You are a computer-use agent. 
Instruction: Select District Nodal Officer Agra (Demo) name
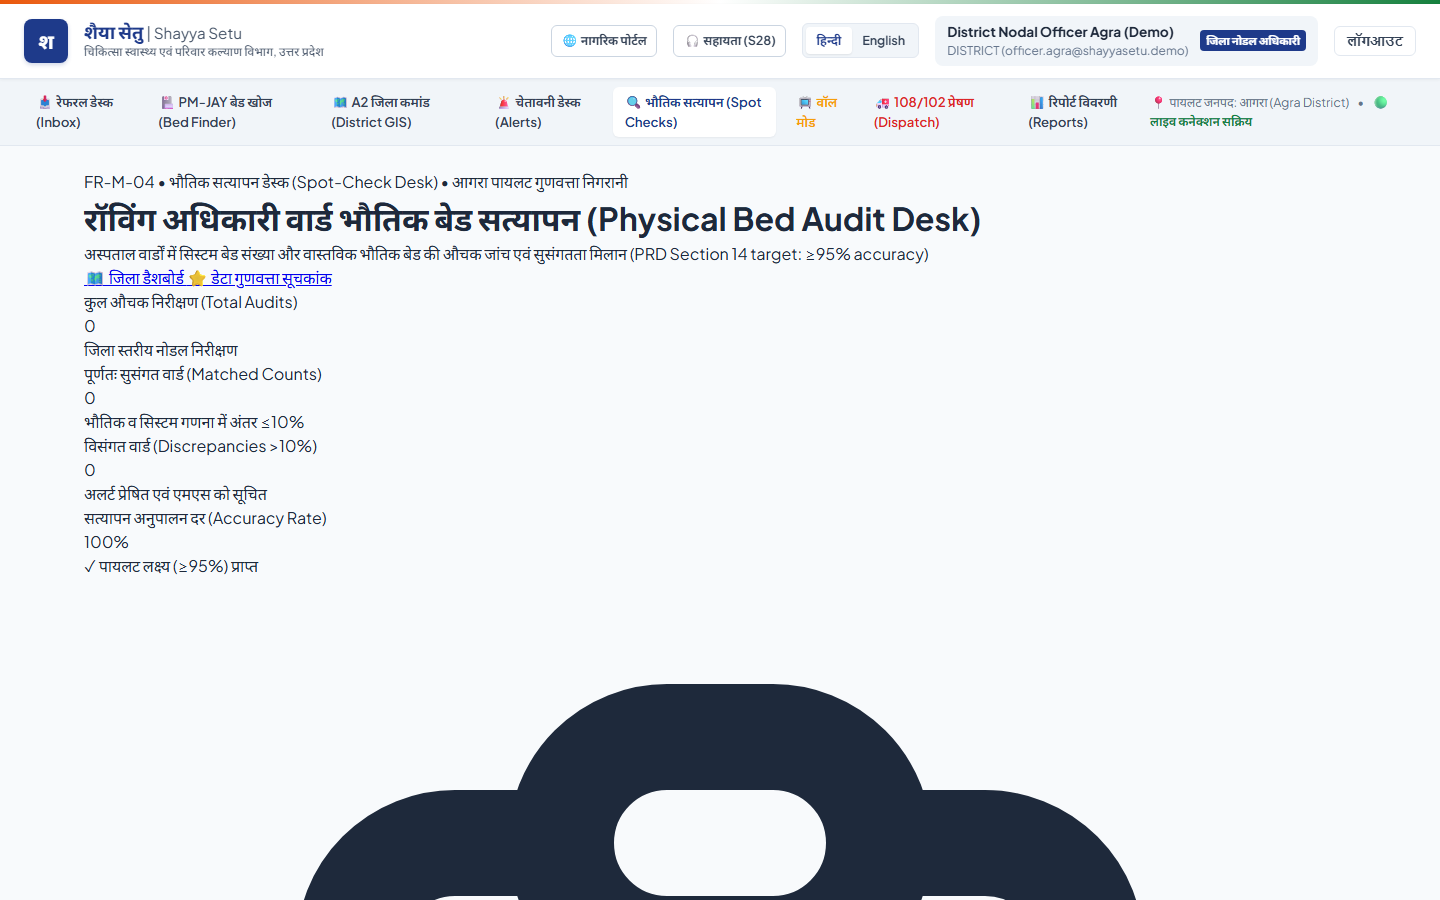click(1060, 32)
